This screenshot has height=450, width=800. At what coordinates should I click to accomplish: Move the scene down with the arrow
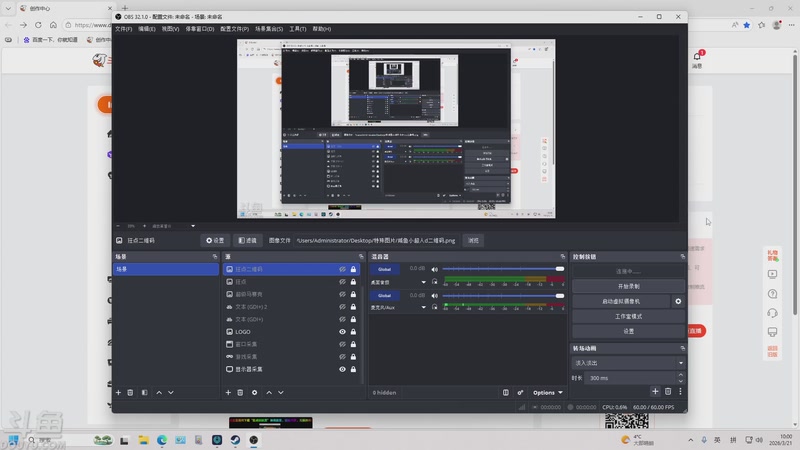[171, 392]
